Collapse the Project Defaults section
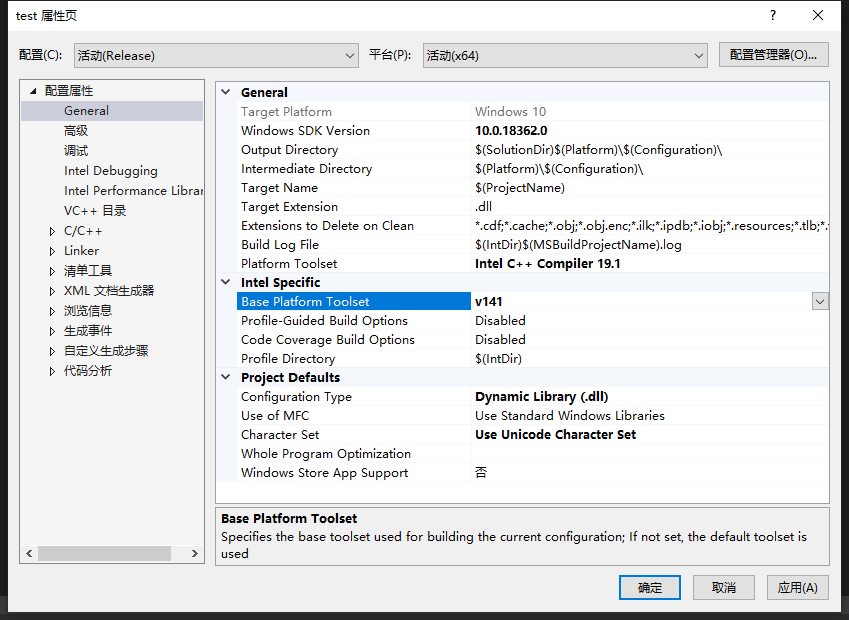 (x=226, y=378)
